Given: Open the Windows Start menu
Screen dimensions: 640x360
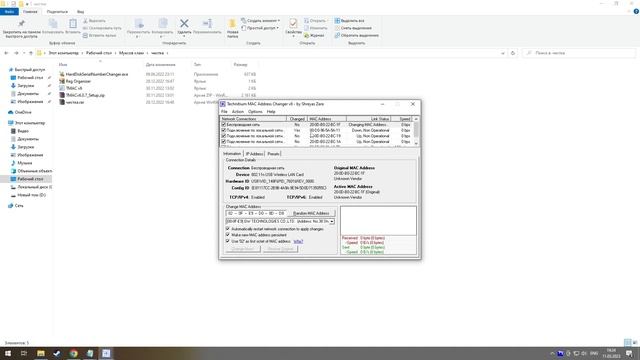Looking at the screenshot, I should coord(8,353).
